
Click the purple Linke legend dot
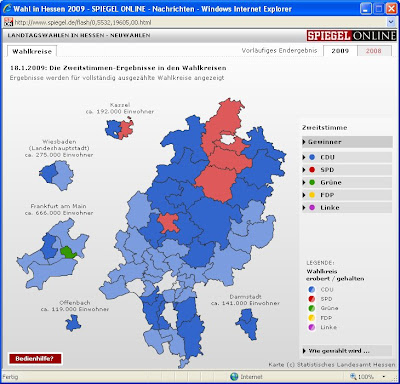pyautogui.click(x=312, y=327)
